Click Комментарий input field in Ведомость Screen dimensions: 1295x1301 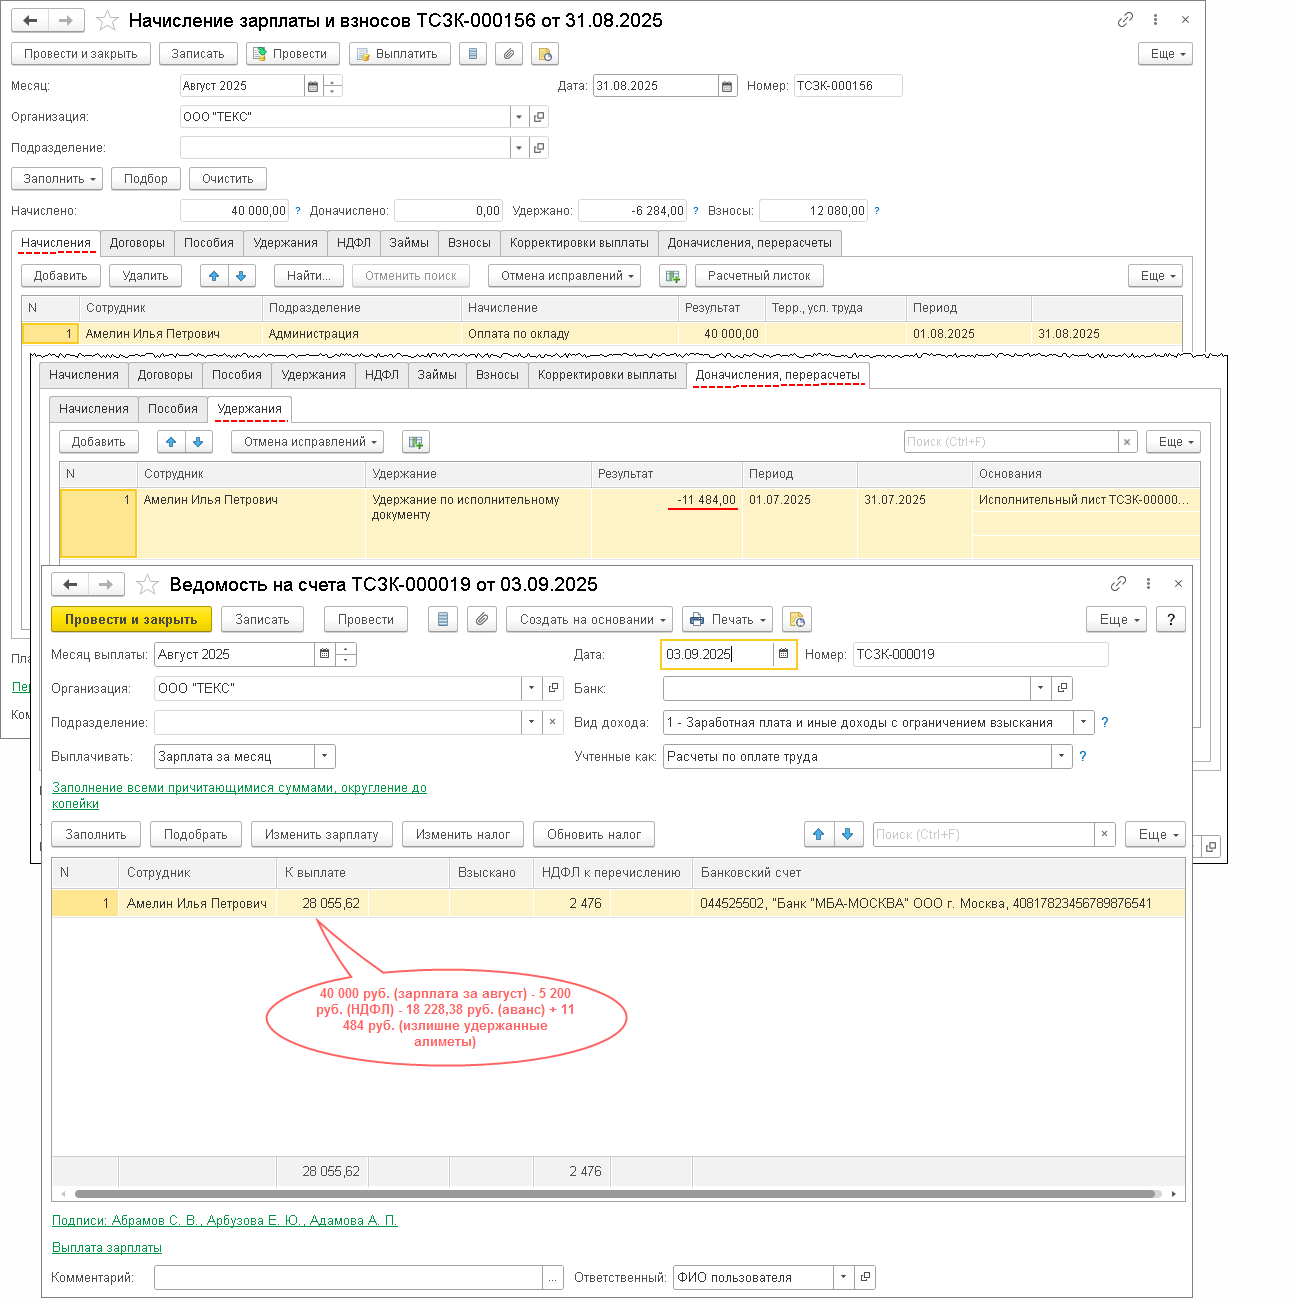tap(349, 1277)
